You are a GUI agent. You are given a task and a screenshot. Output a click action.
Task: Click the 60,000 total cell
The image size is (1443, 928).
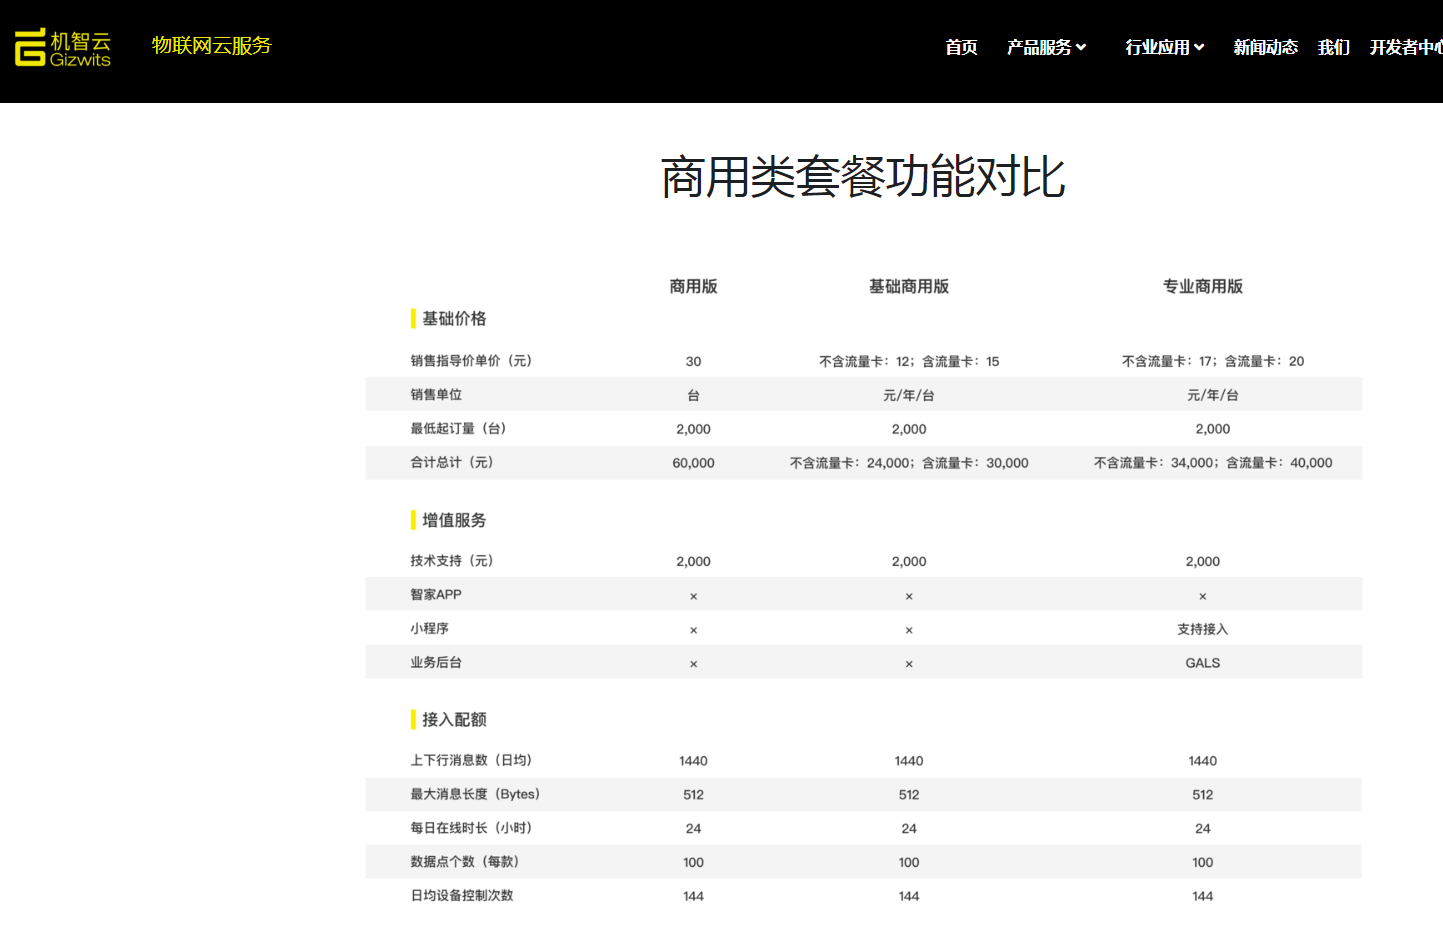tap(693, 463)
